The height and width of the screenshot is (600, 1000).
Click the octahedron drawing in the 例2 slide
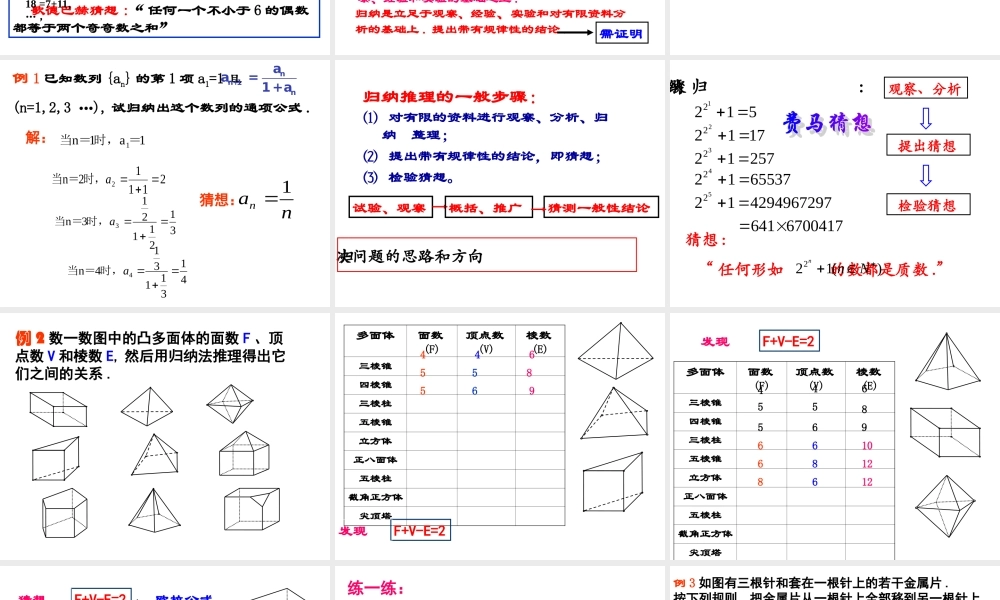coord(230,404)
